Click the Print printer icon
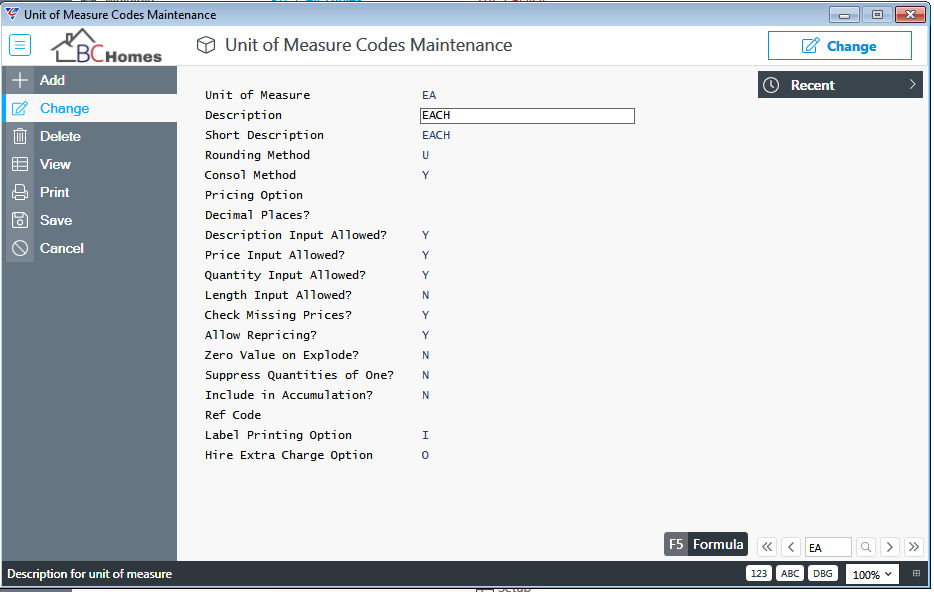The height and width of the screenshot is (592, 934). 20,192
